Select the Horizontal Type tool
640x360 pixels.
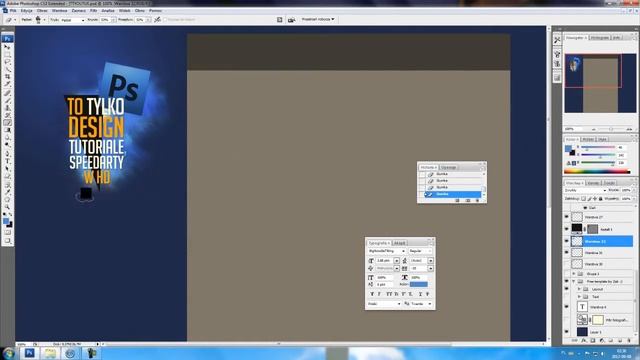coord(7,161)
